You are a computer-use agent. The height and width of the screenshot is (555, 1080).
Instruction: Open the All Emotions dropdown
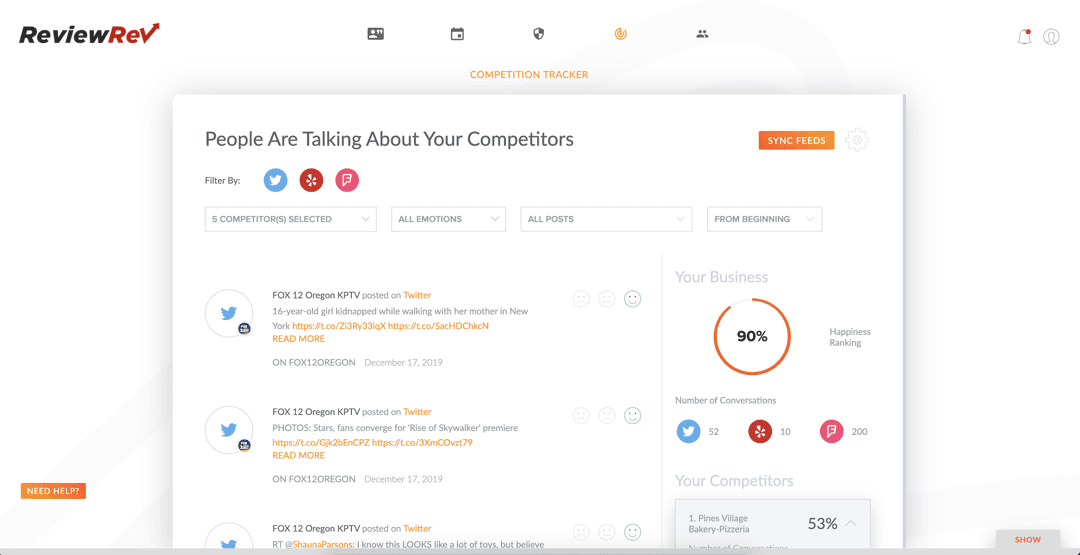tap(448, 219)
